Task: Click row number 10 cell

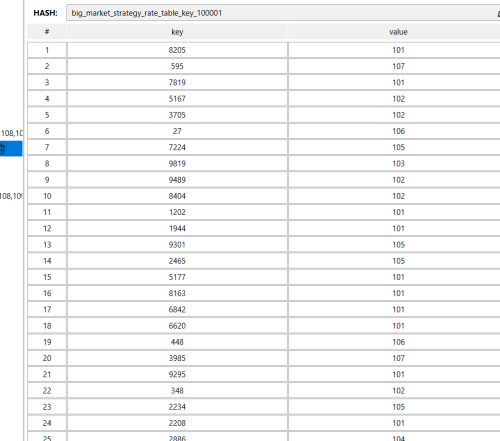Action: pyautogui.click(x=47, y=196)
